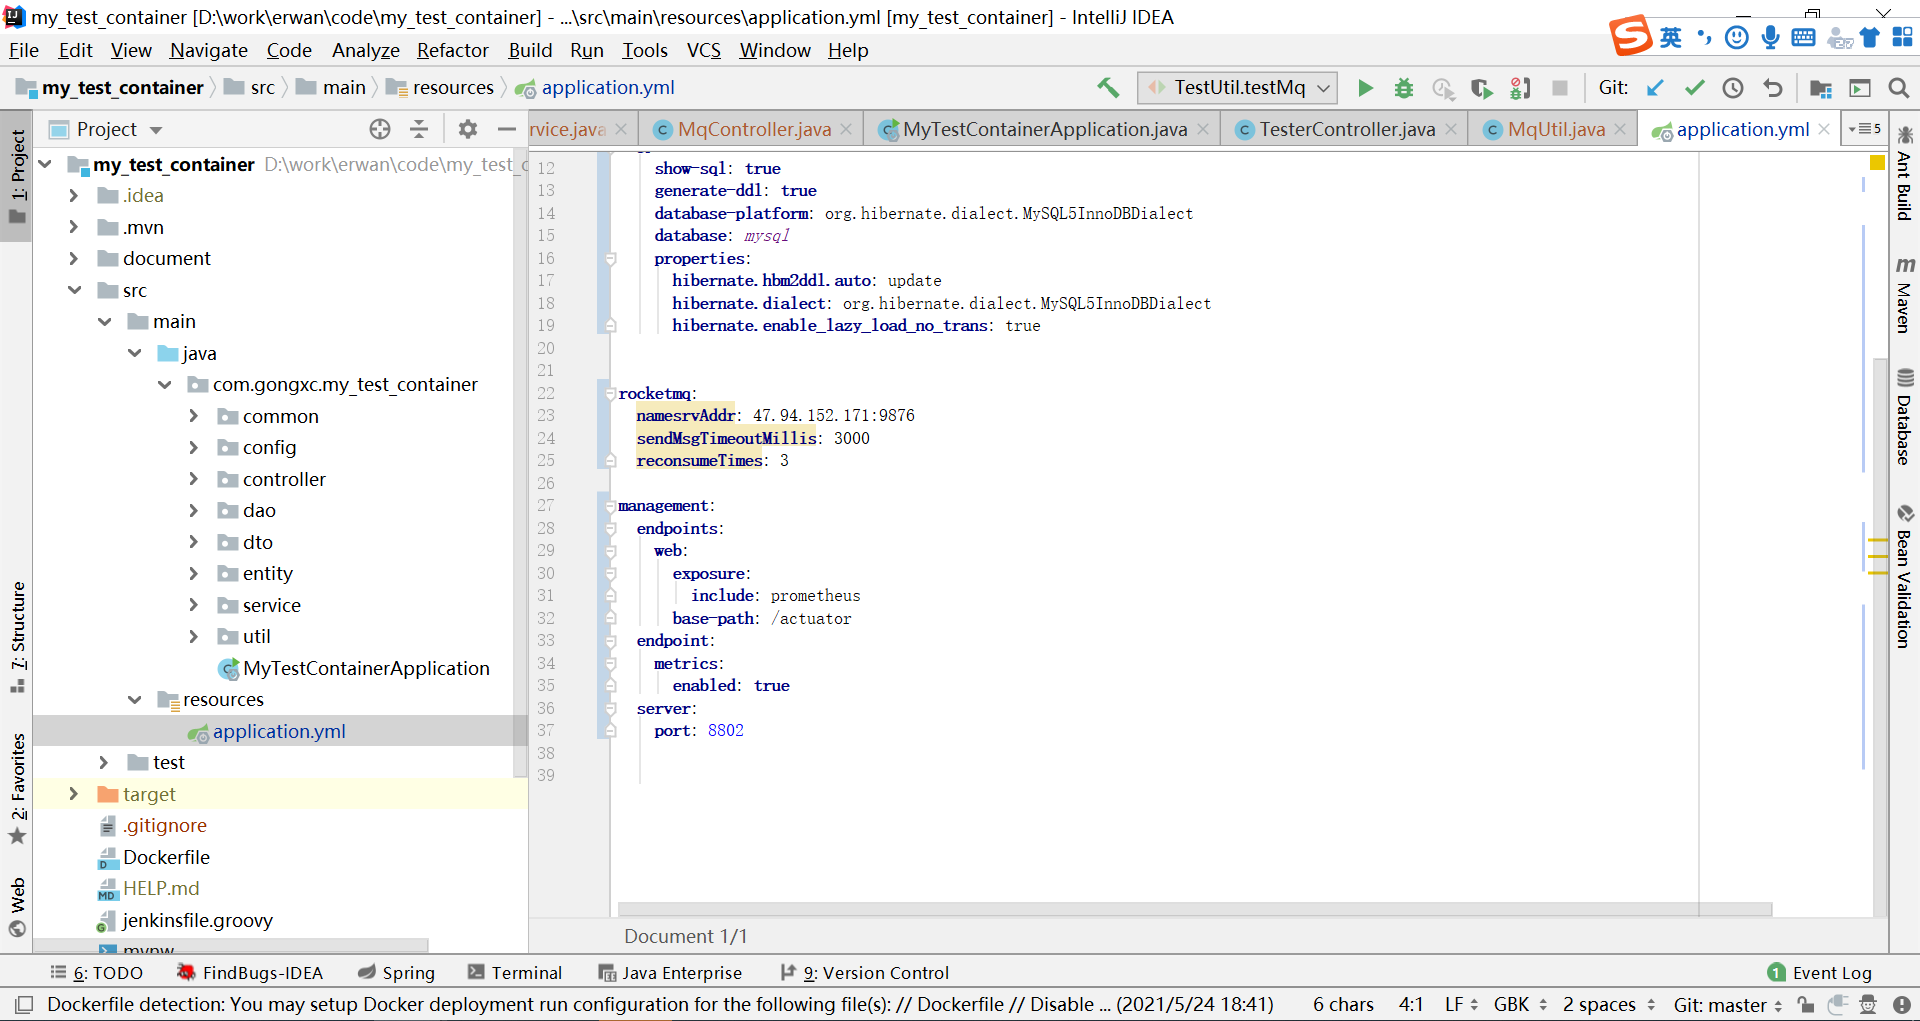Run TestUtil.testMq with the green play icon
Image resolution: width=1920 pixels, height=1021 pixels.
(1365, 88)
